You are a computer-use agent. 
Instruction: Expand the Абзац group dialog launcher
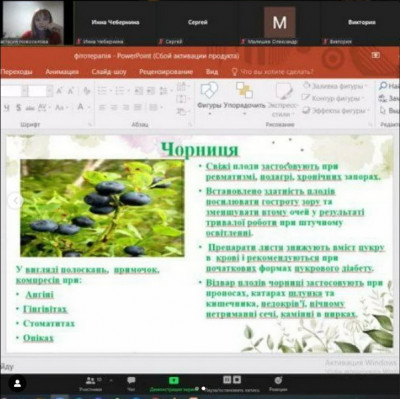pos(190,125)
